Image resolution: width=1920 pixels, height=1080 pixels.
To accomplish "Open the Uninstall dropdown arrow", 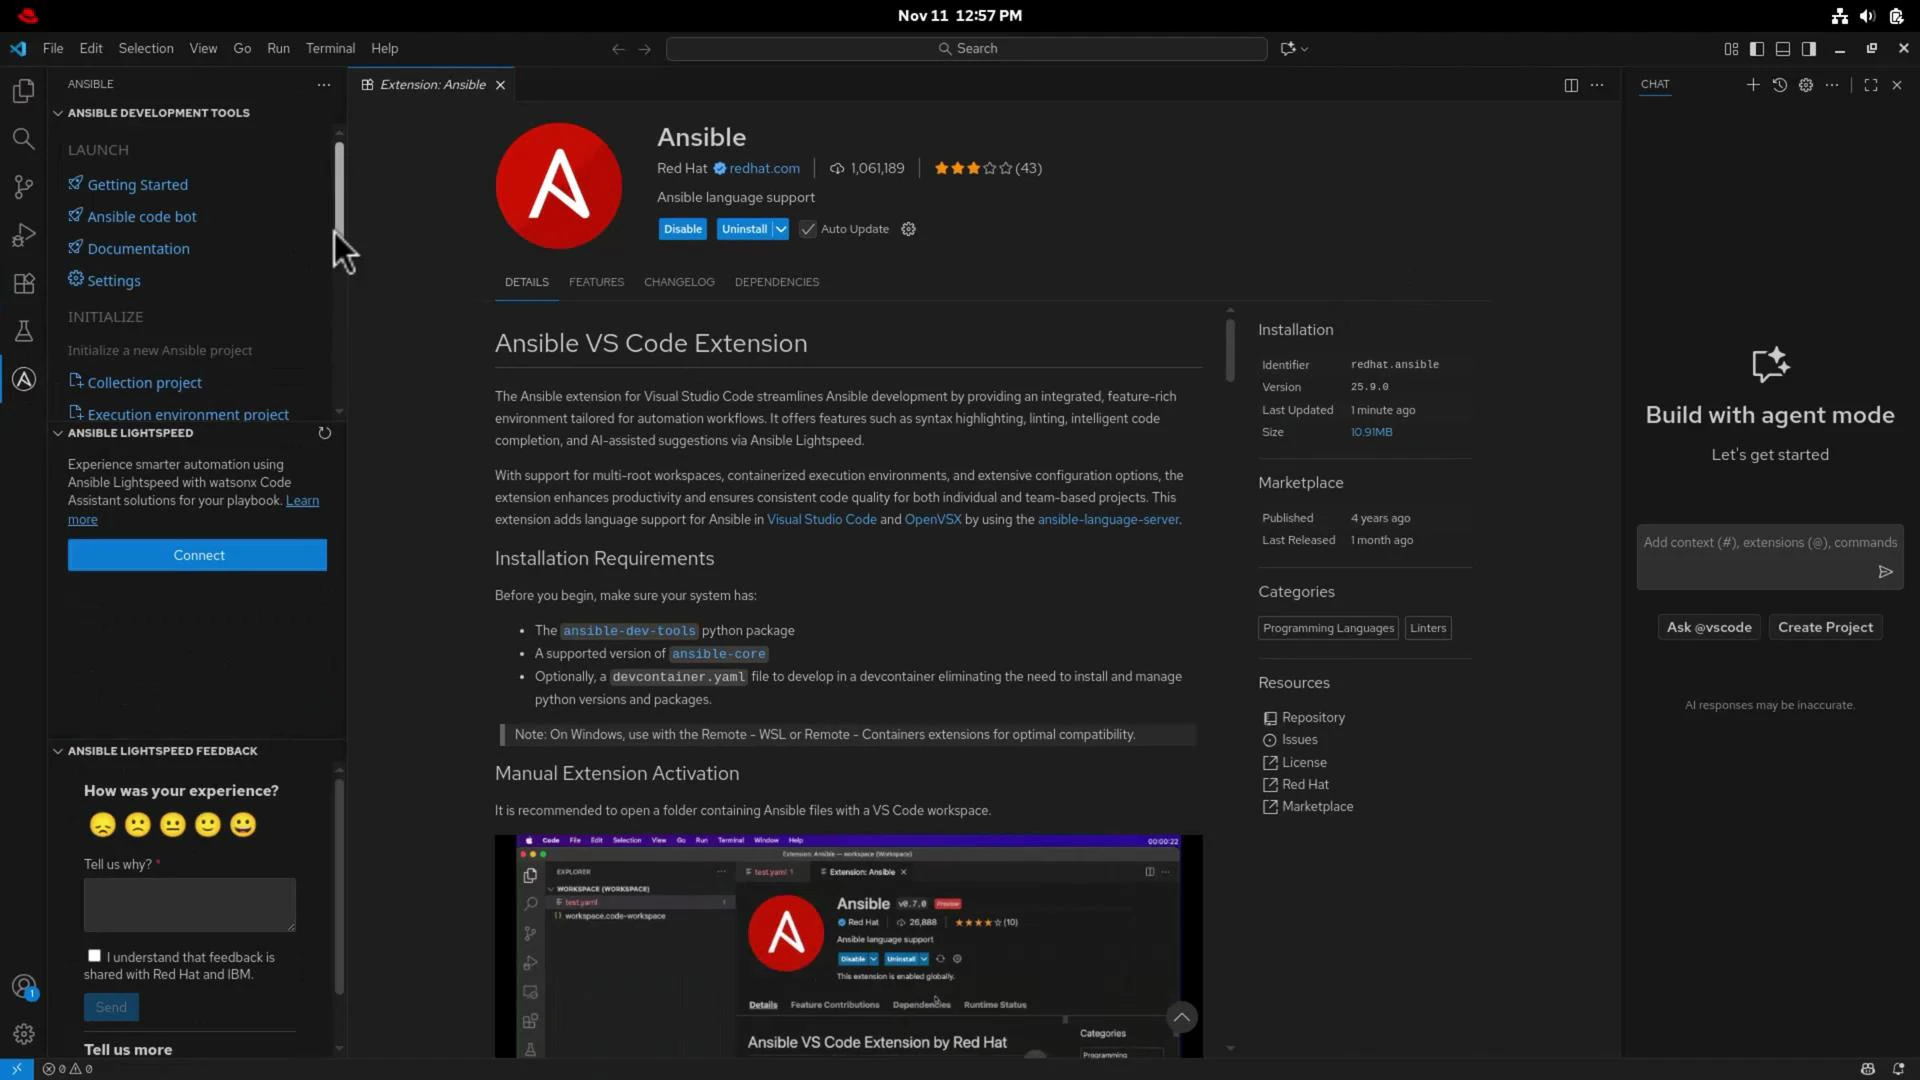I will coord(780,229).
